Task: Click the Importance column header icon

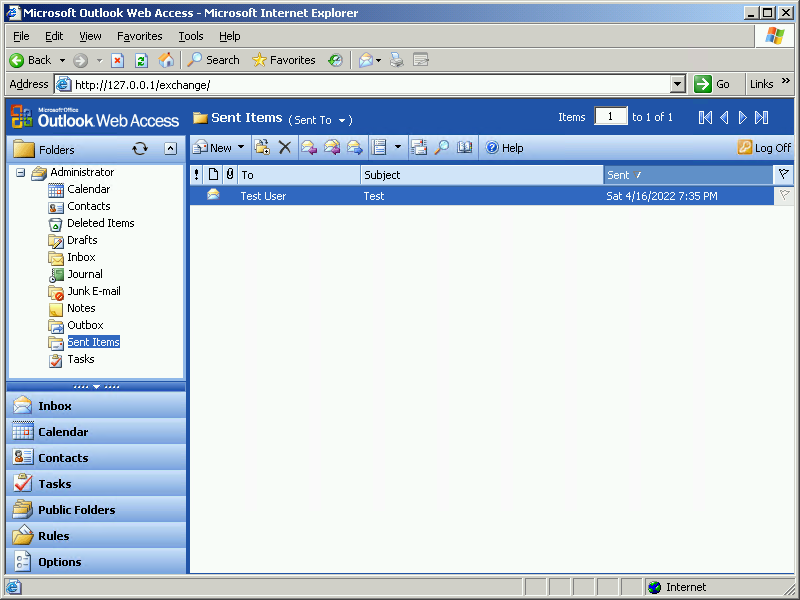Action: (x=196, y=175)
